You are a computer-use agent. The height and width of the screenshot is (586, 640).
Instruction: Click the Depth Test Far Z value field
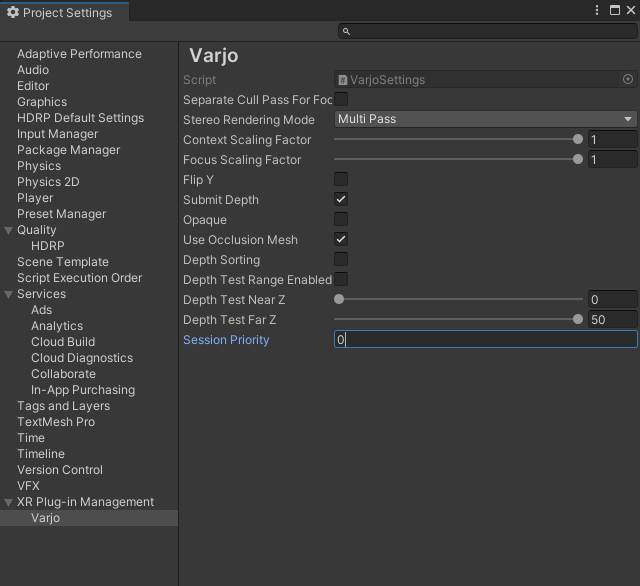[612, 320]
